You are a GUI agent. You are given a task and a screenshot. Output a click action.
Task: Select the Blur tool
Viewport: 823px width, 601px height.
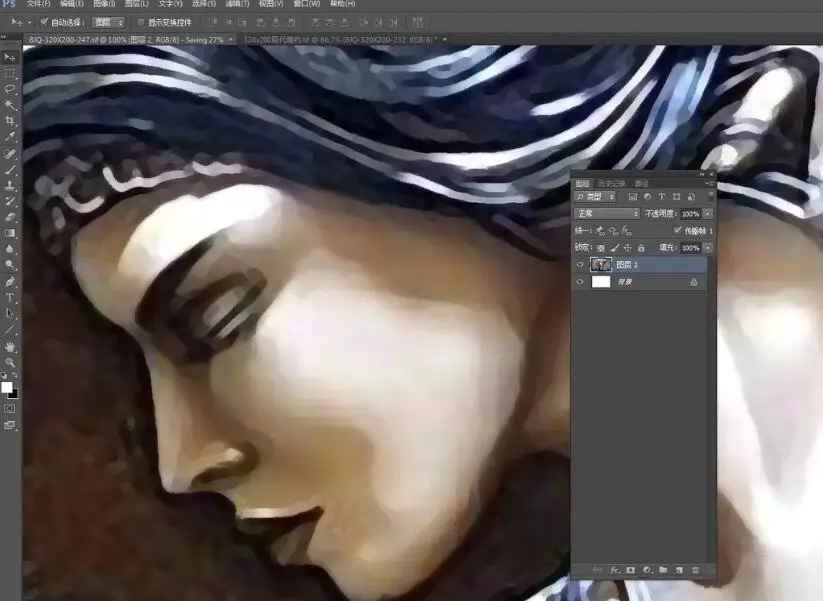click(x=10, y=249)
